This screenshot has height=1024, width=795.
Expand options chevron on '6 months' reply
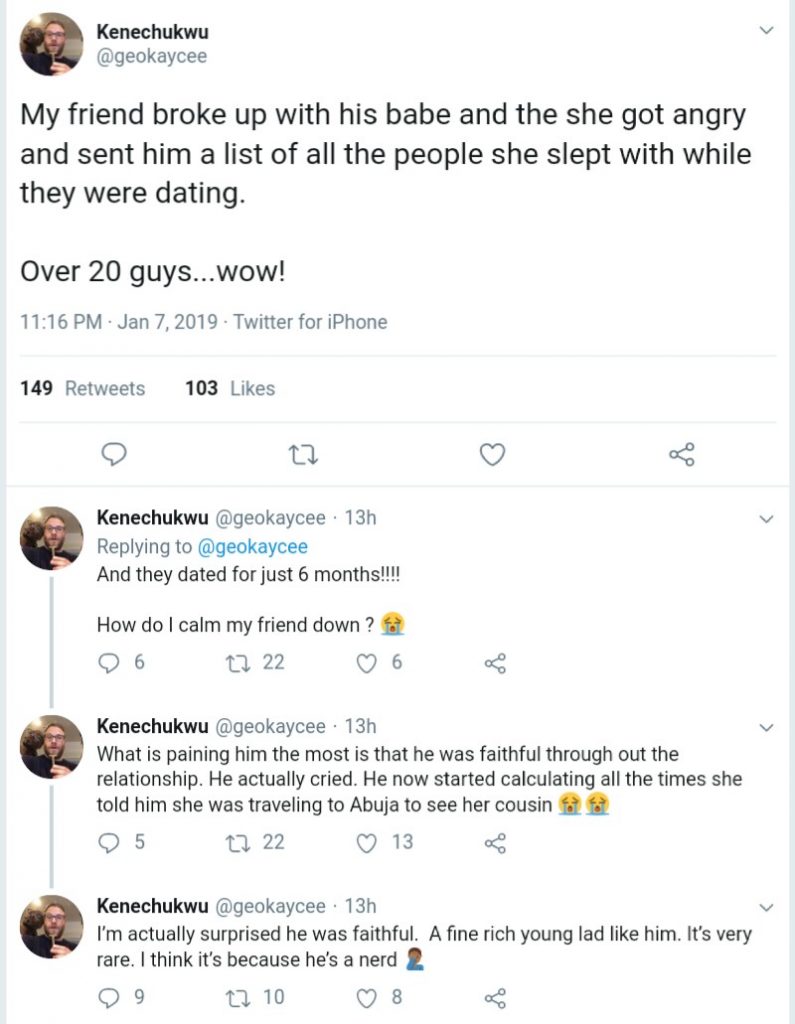[x=766, y=520]
